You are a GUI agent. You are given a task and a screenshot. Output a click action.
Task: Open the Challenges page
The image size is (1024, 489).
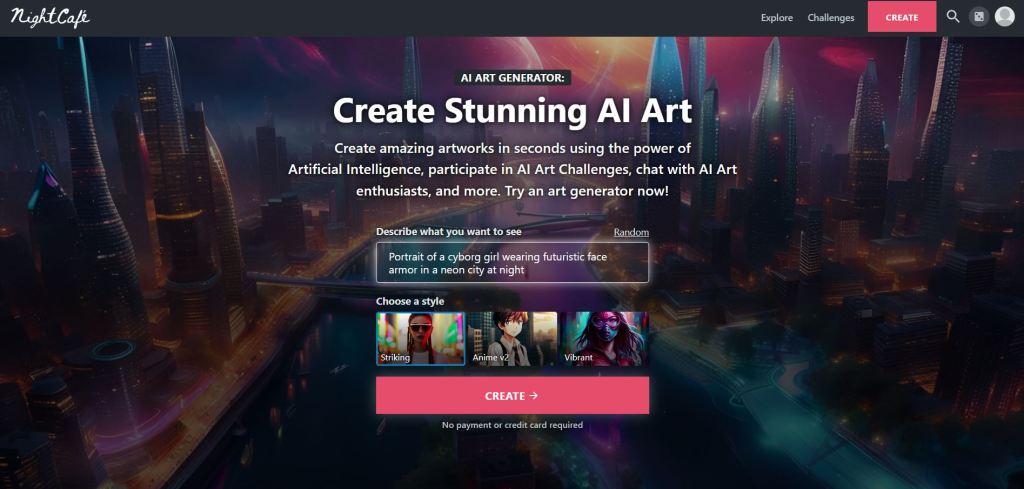(831, 18)
